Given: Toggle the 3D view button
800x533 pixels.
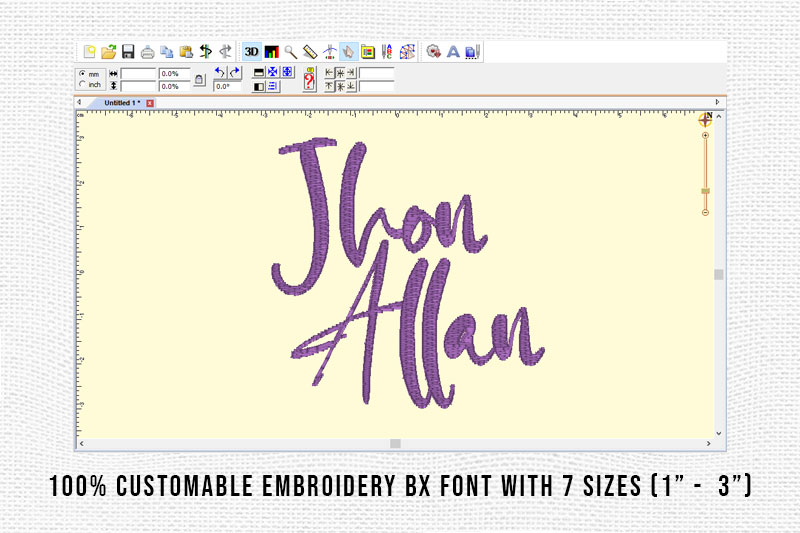Looking at the screenshot, I should [x=252, y=52].
